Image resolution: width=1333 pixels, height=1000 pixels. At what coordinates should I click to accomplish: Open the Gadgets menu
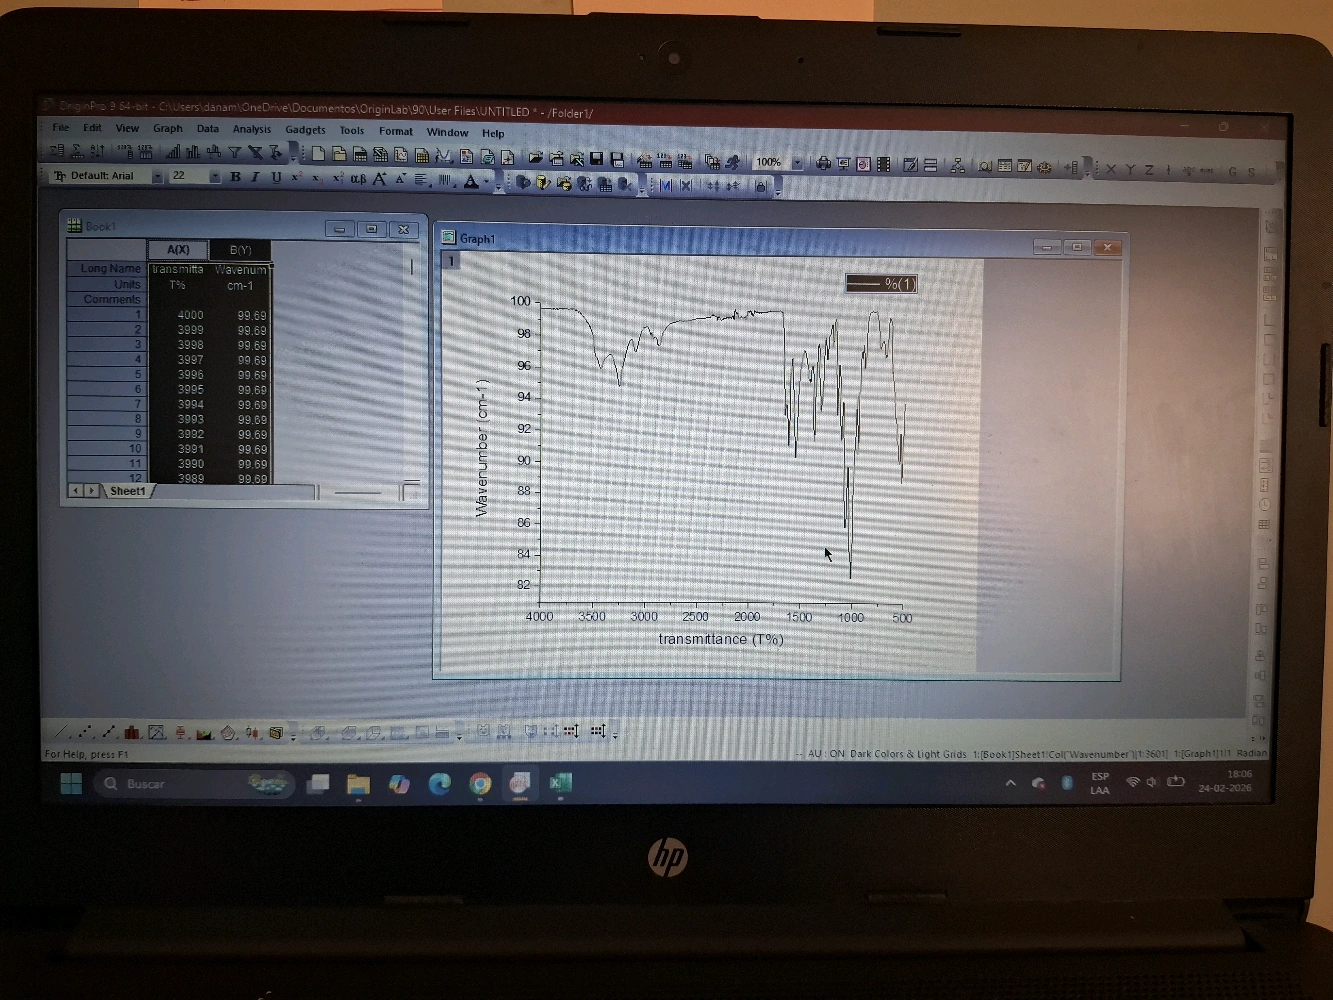pos(305,130)
